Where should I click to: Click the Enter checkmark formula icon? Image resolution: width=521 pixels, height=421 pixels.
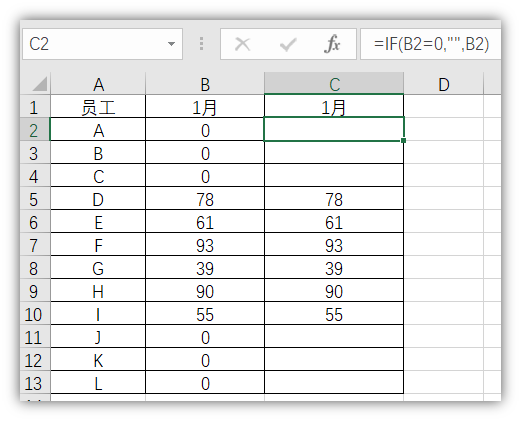coord(288,44)
